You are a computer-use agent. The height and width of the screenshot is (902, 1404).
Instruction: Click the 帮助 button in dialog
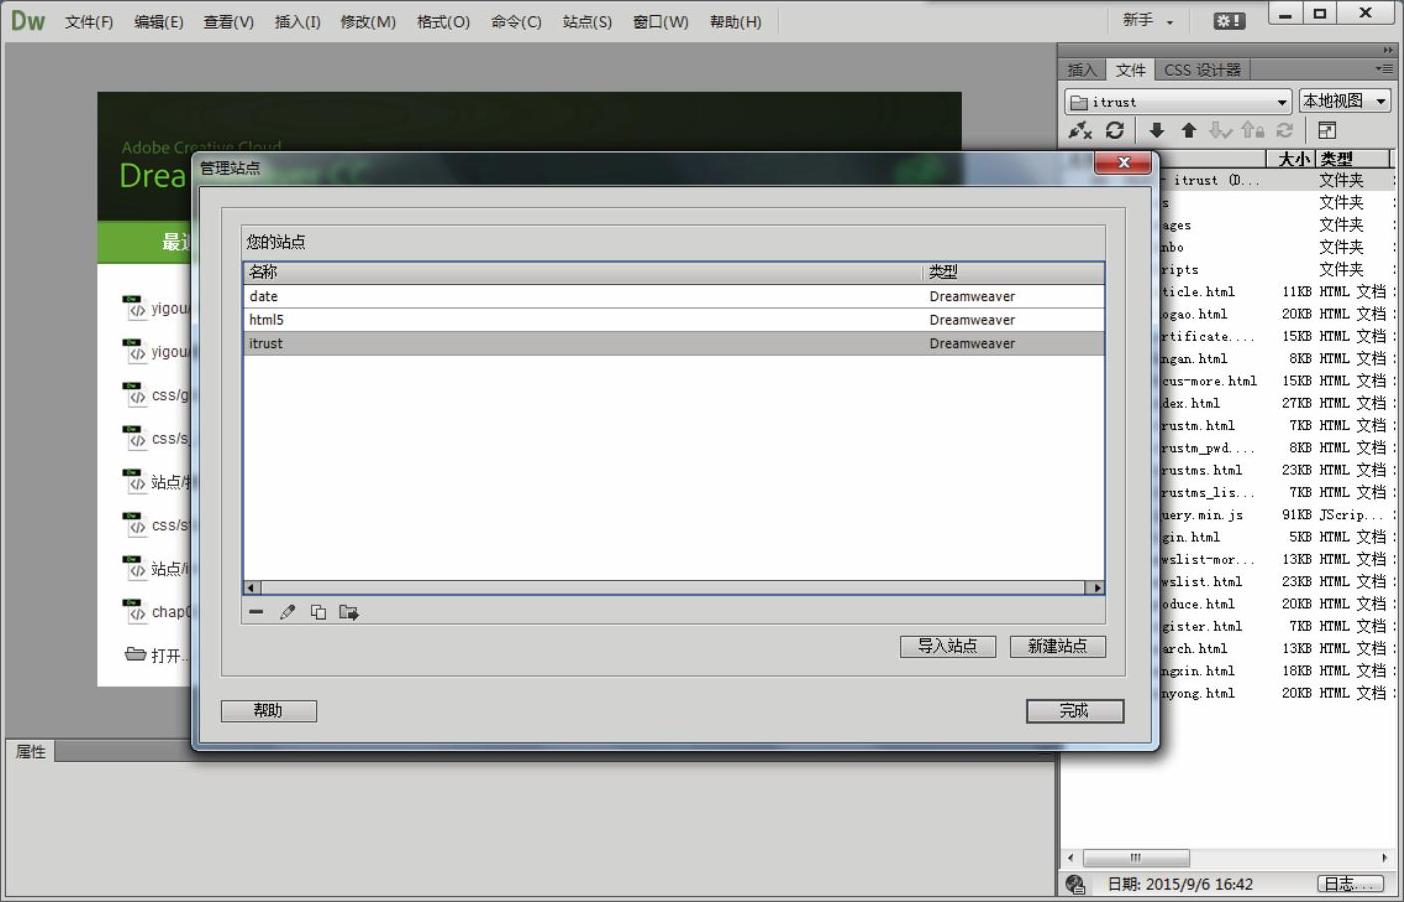(268, 710)
